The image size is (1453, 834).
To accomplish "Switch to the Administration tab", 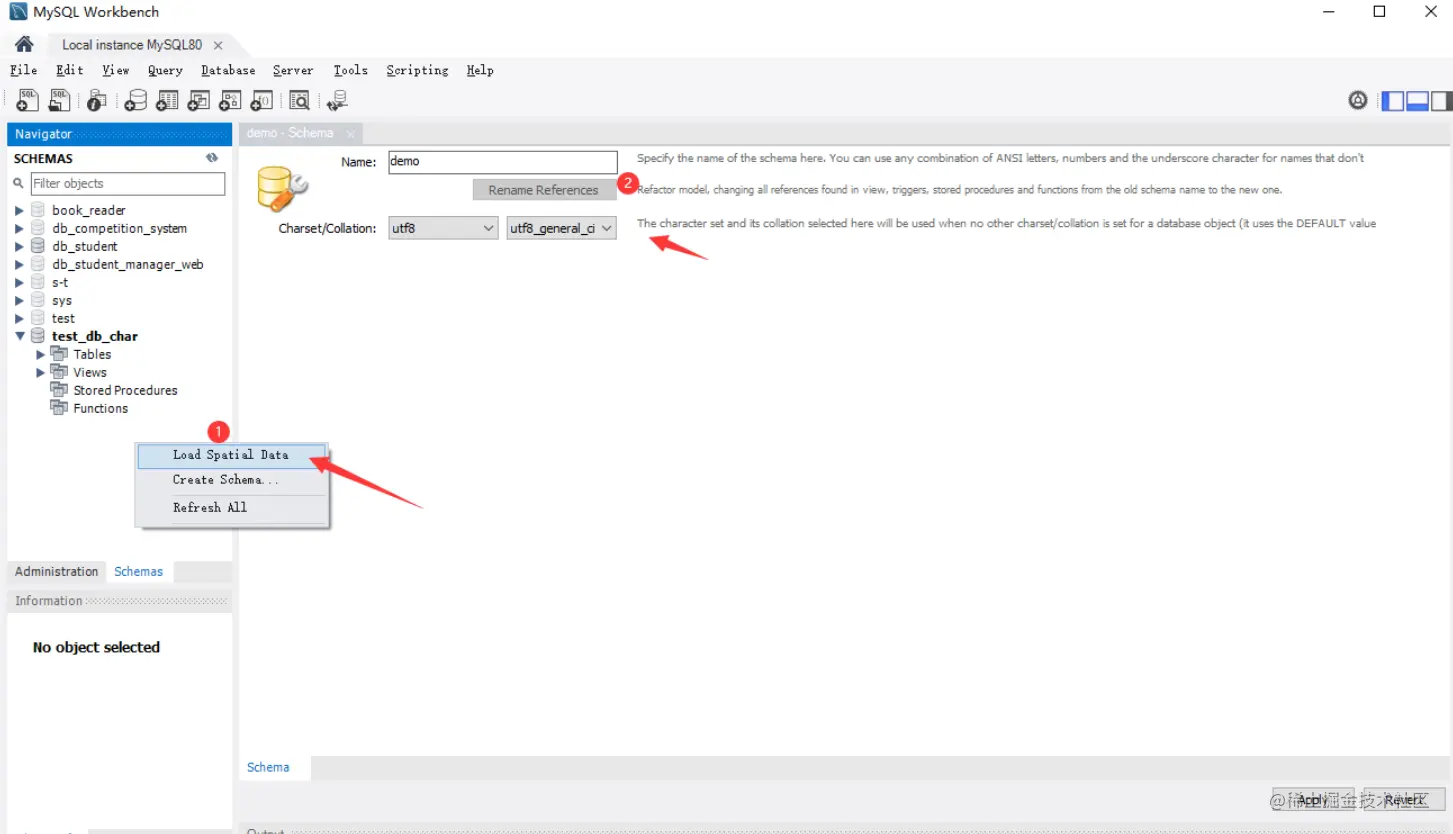I will [57, 571].
